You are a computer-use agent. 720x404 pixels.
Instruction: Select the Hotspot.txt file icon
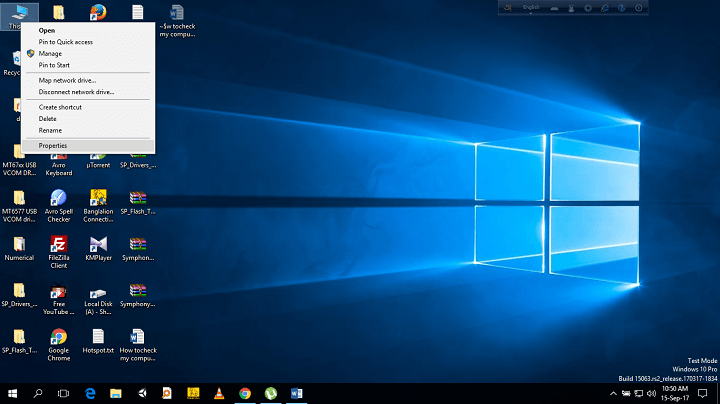[98, 342]
